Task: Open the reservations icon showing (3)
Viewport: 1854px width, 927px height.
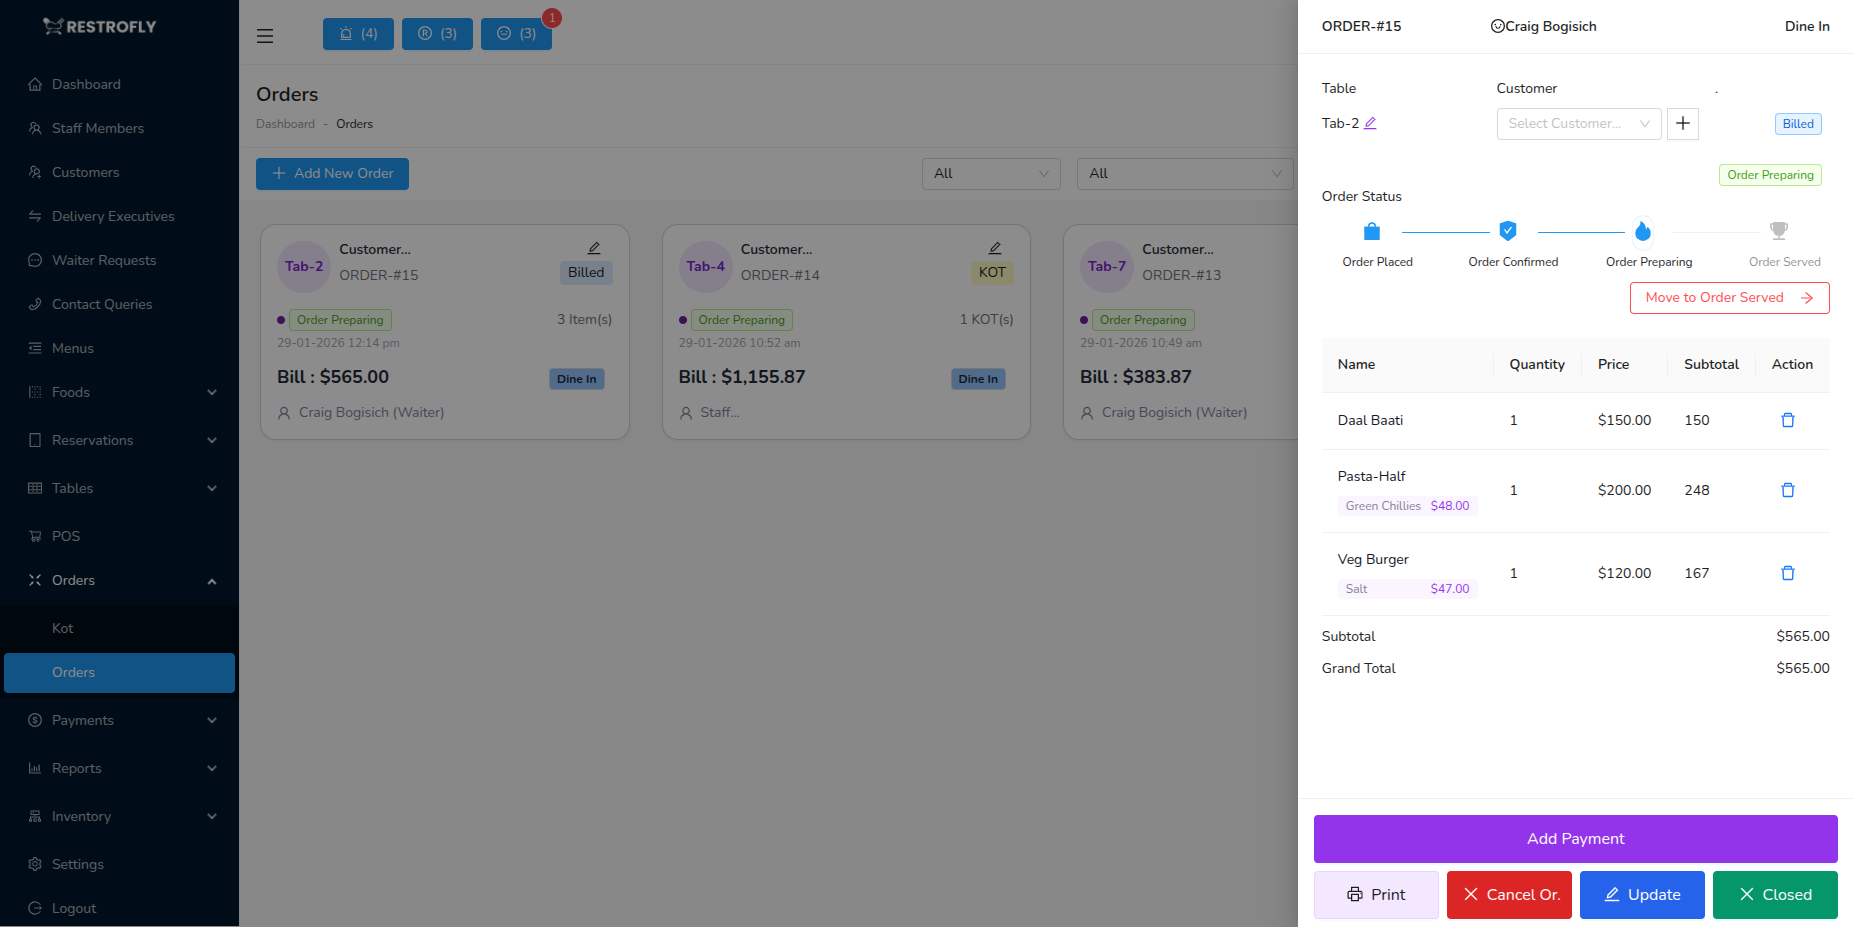Action: click(x=437, y=33)
